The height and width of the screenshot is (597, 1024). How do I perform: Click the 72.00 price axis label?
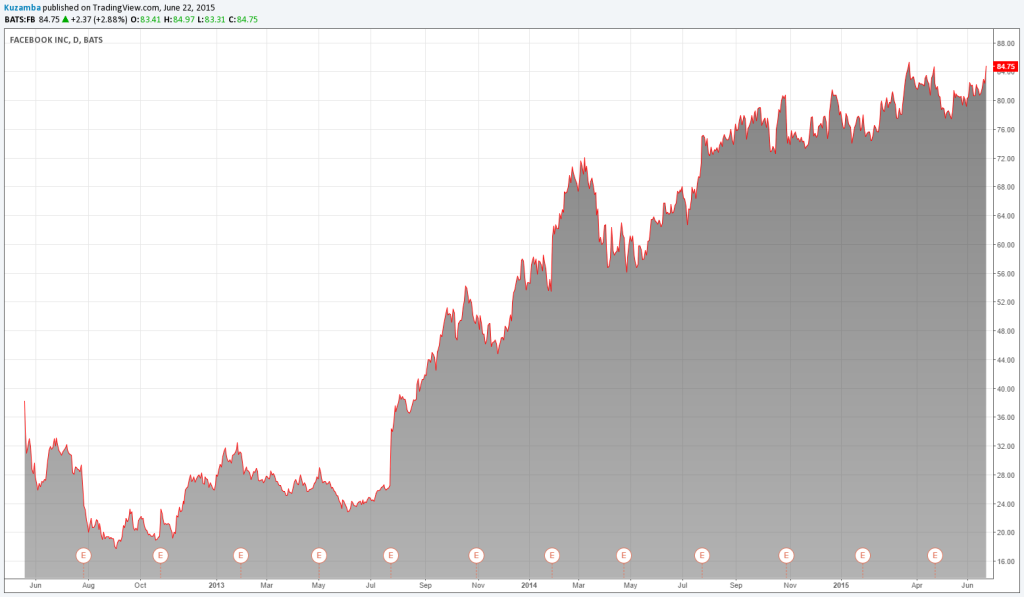(x=1006, y=159)
